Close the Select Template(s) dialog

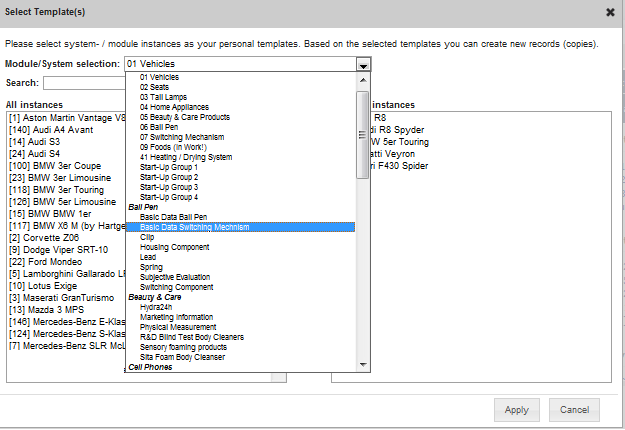(610, 12)
